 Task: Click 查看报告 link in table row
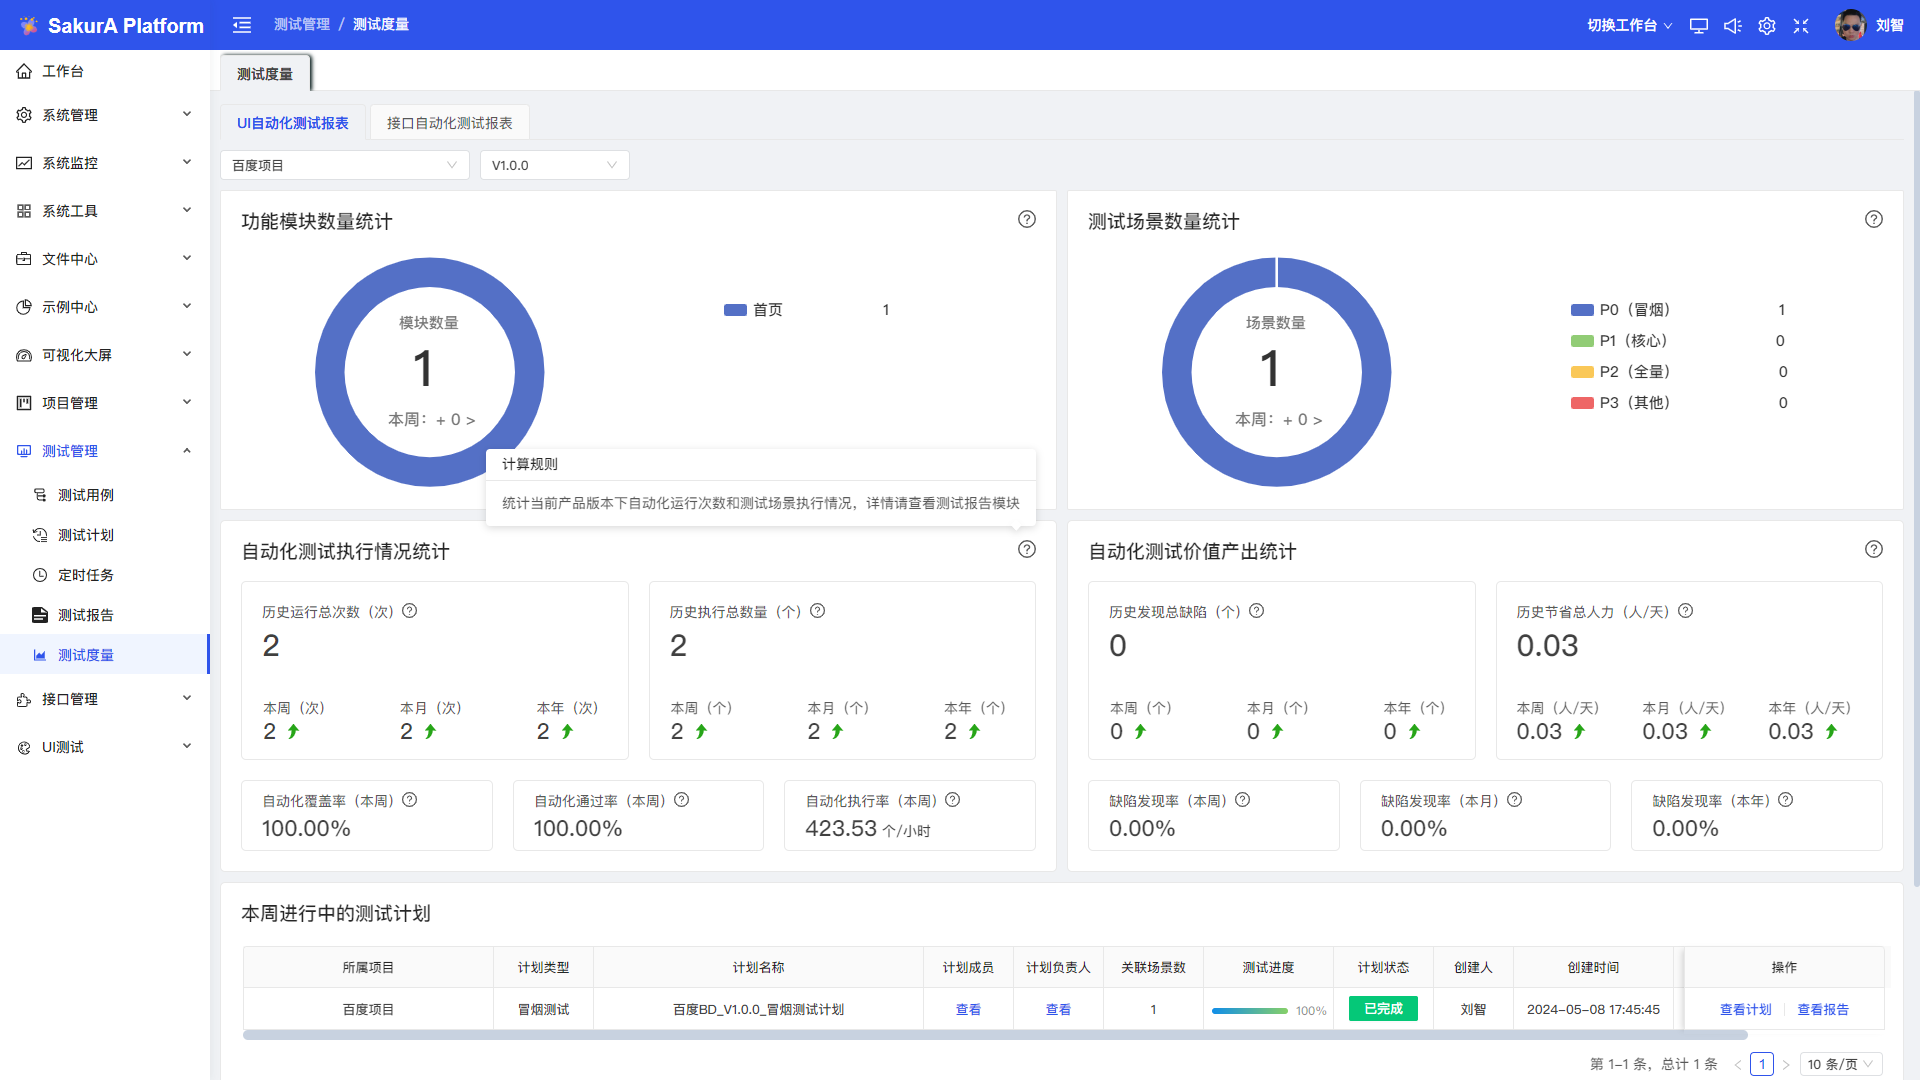pyautogui.click(x=1823, y=1010)
